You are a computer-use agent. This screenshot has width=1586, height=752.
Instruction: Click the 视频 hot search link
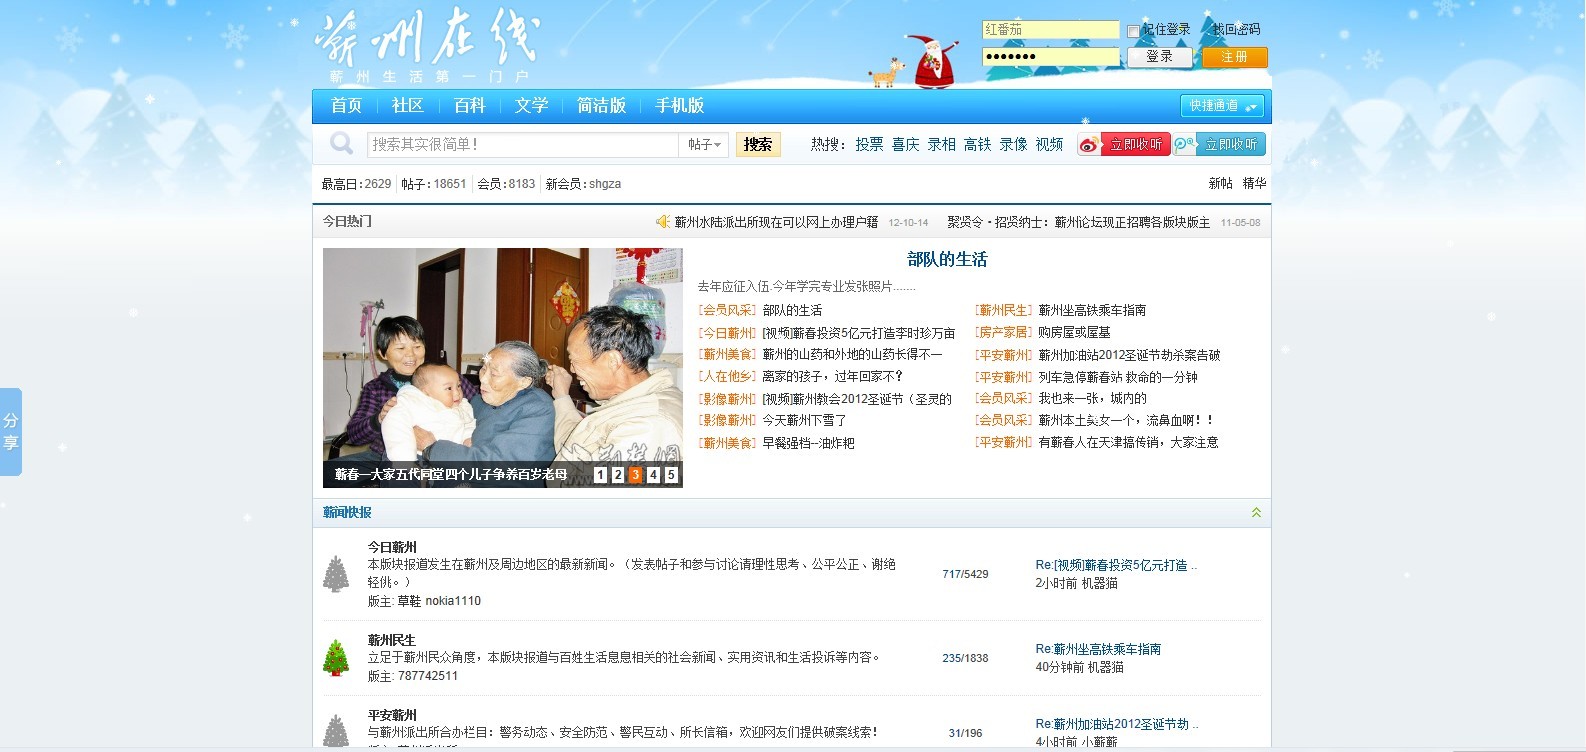(x=1049, y=145)
